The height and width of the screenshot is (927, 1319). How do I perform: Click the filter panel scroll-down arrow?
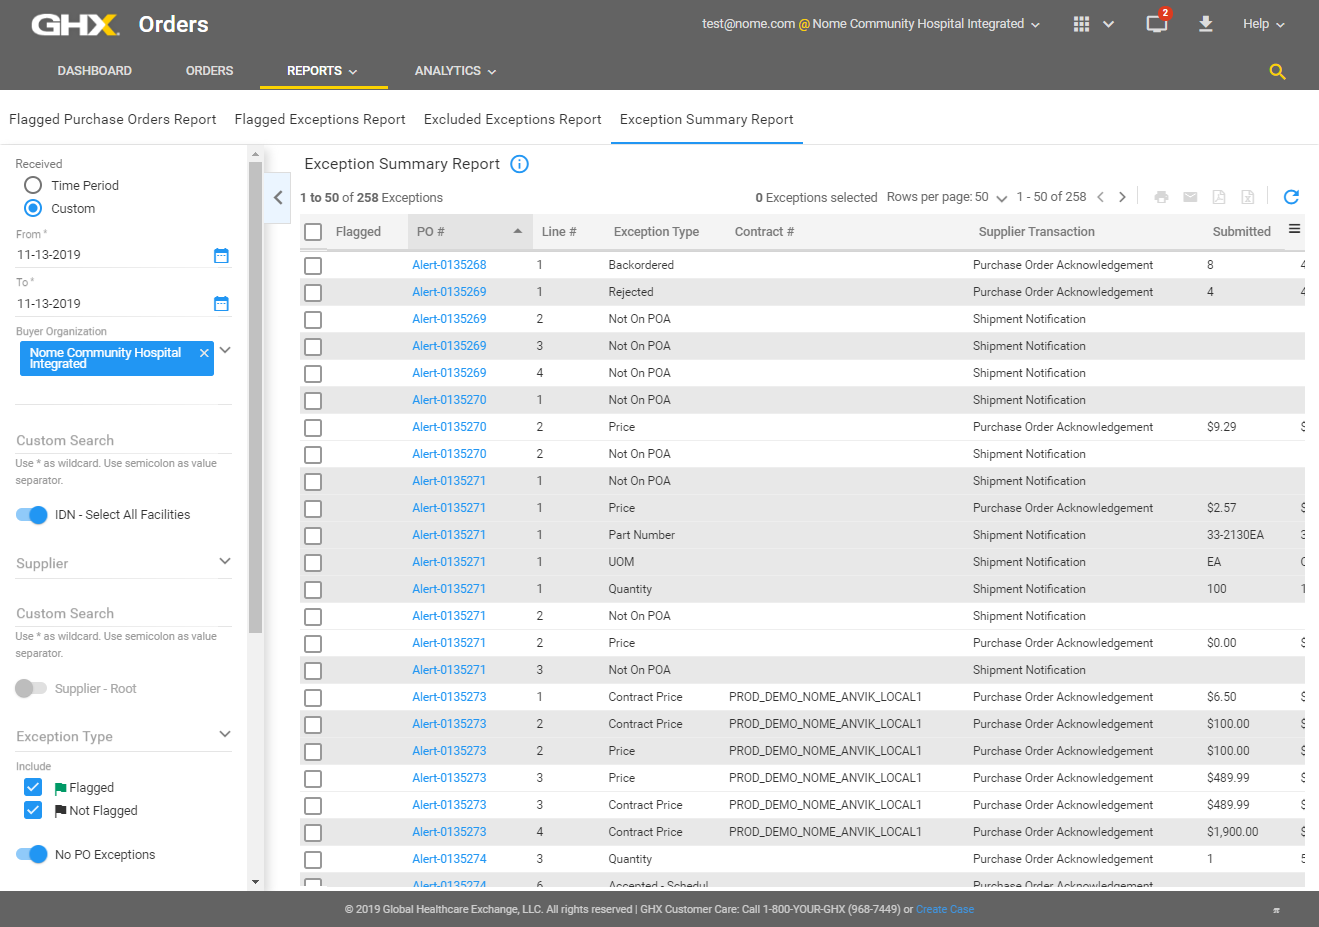(255, 882)
